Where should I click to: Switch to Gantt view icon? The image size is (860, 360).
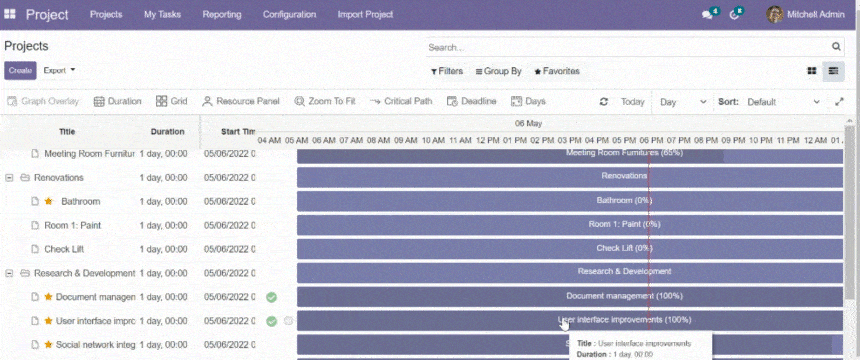[834, 71]
